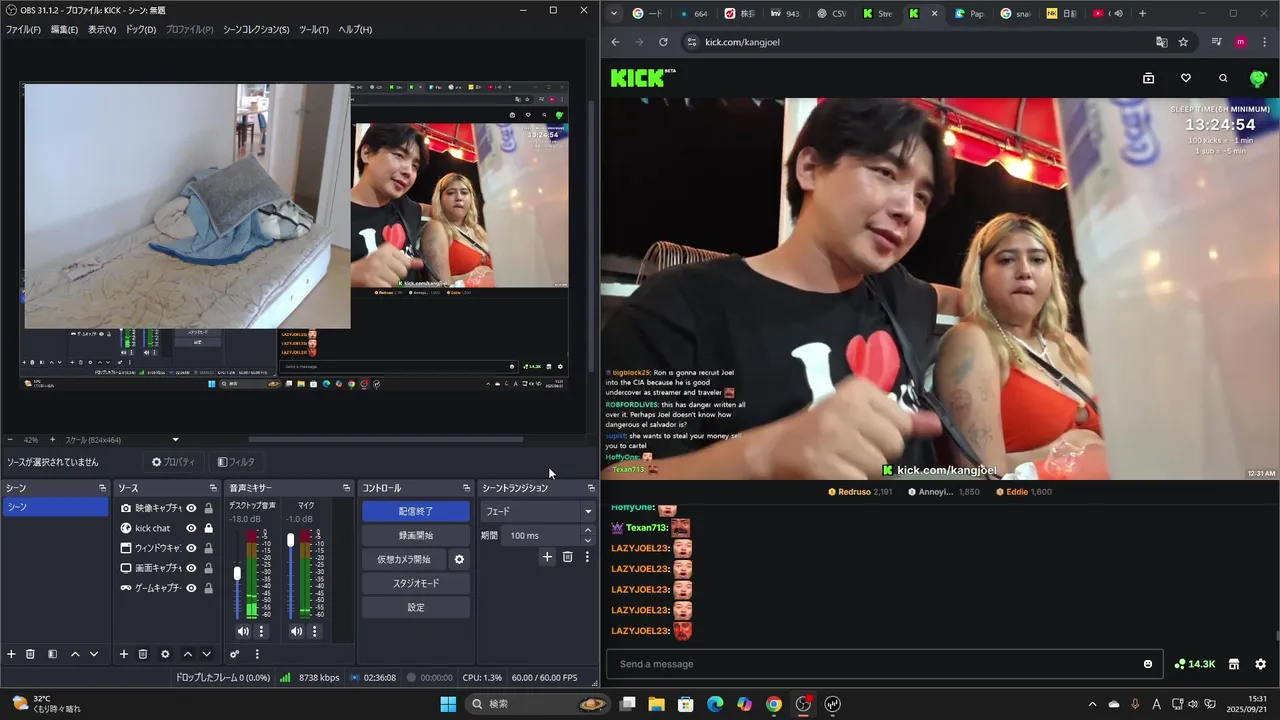Screen dimensions: 1280x720
Task: Remove the selected scene with the trash icon in Scenes panel
Action: tap(30, 654)
